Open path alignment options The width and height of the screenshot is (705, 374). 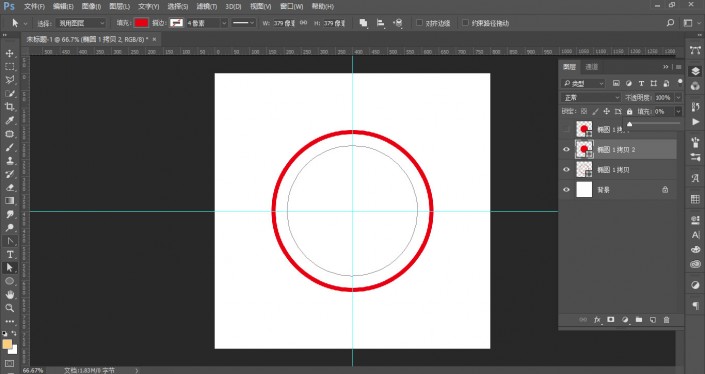[380, 23]
